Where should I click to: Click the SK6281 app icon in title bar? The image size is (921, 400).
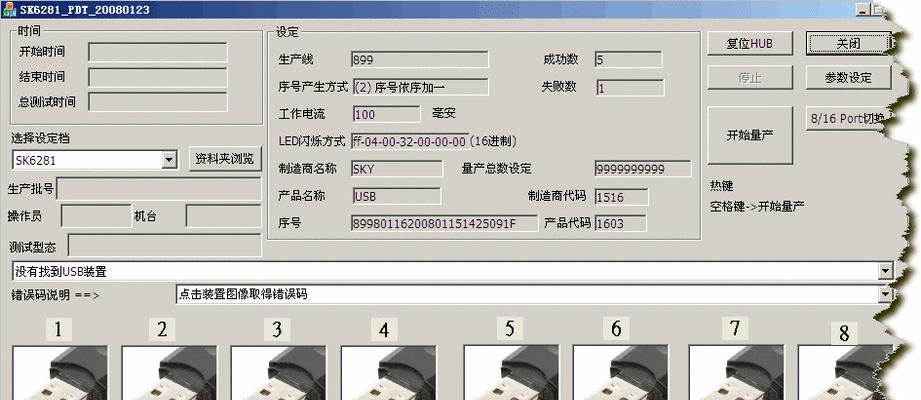pyautogui.click(x=9, y=9)
